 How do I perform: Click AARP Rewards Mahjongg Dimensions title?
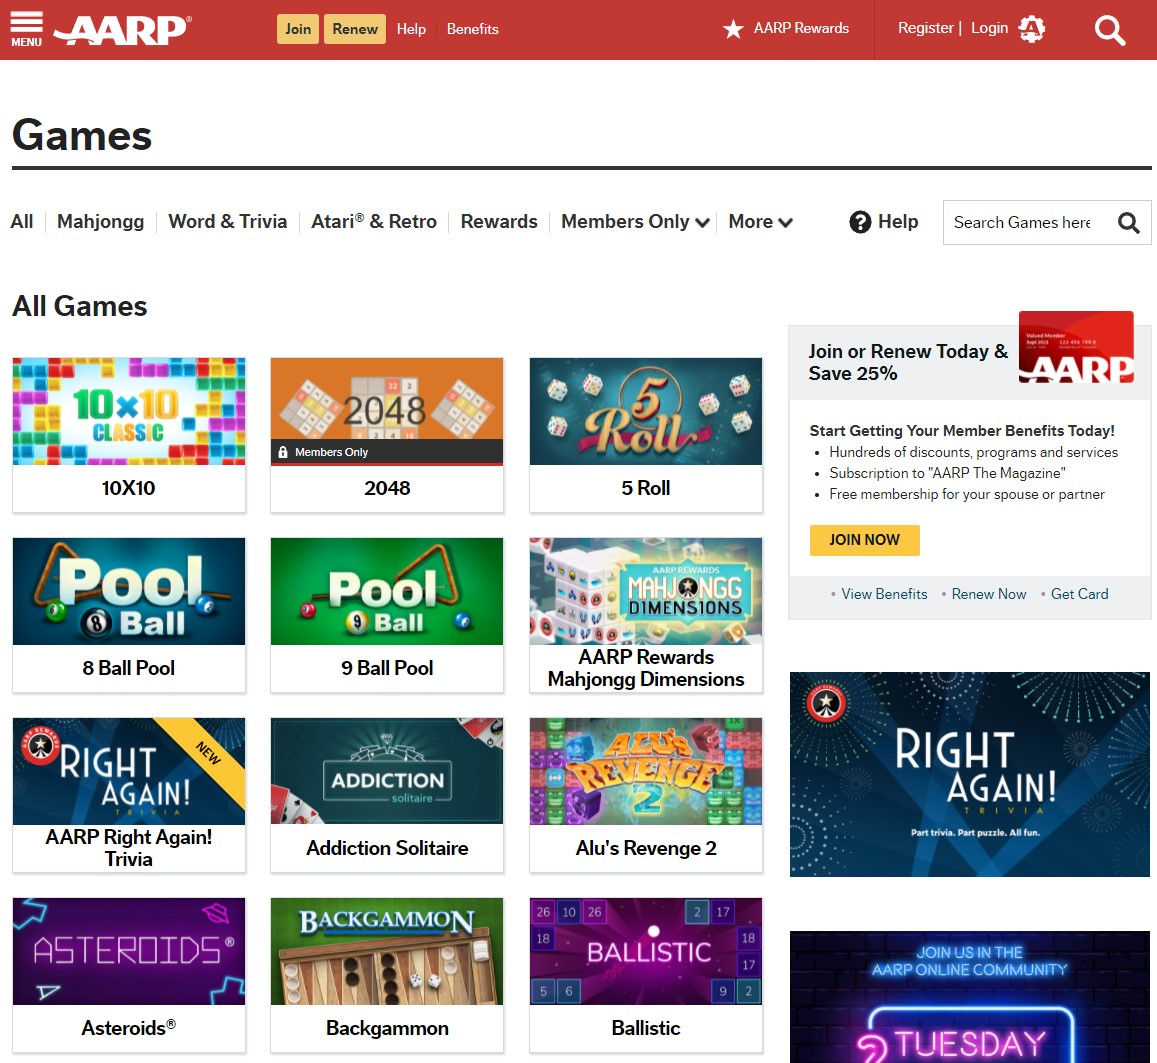click(x=646, y=668)
